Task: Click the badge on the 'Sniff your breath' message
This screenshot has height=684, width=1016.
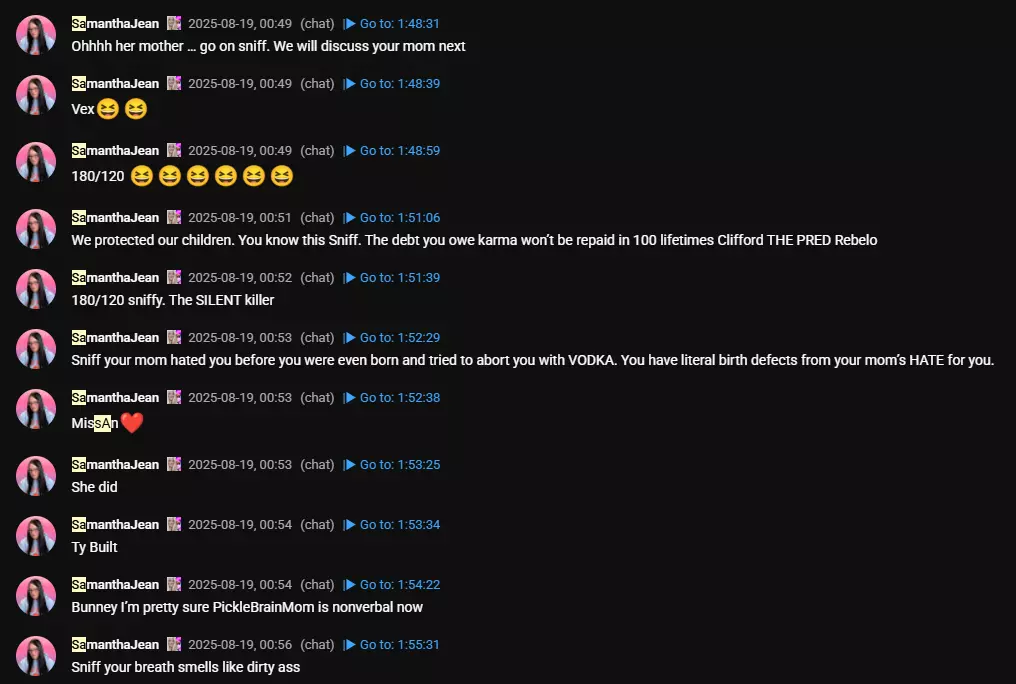Action: point(174,644)
